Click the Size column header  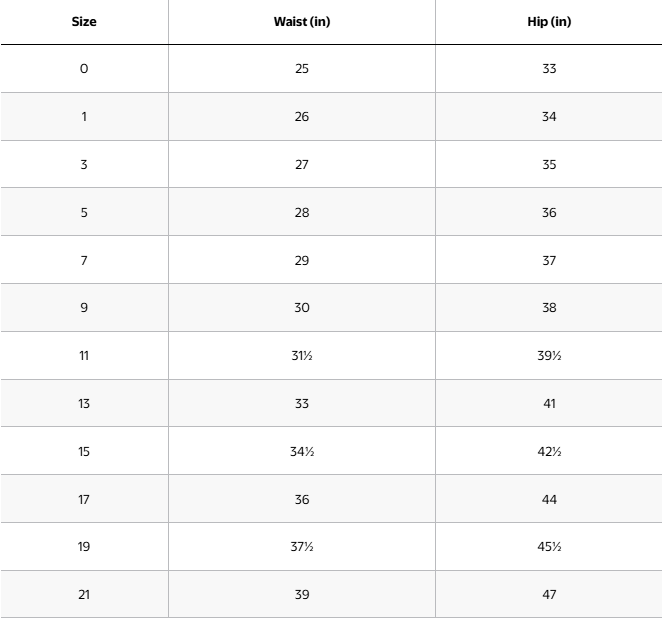click(84, 22)
